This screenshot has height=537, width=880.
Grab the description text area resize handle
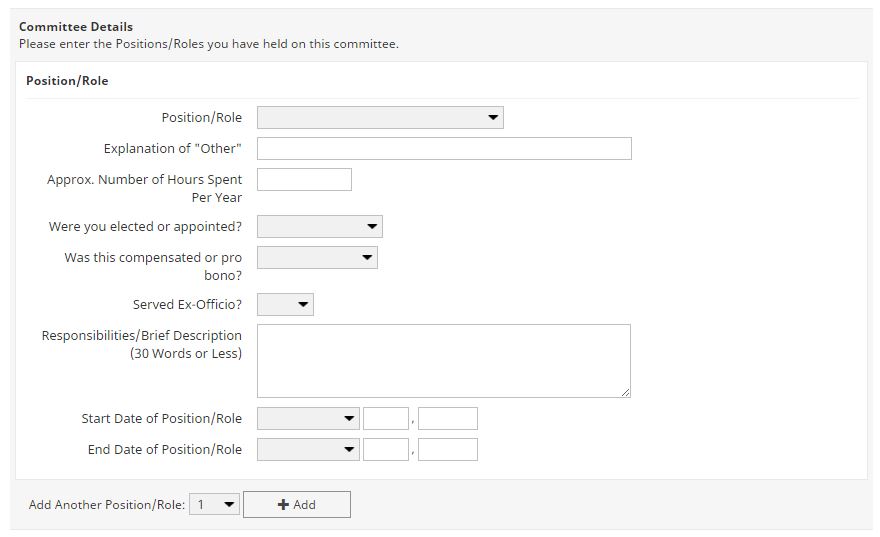(625, 393)
